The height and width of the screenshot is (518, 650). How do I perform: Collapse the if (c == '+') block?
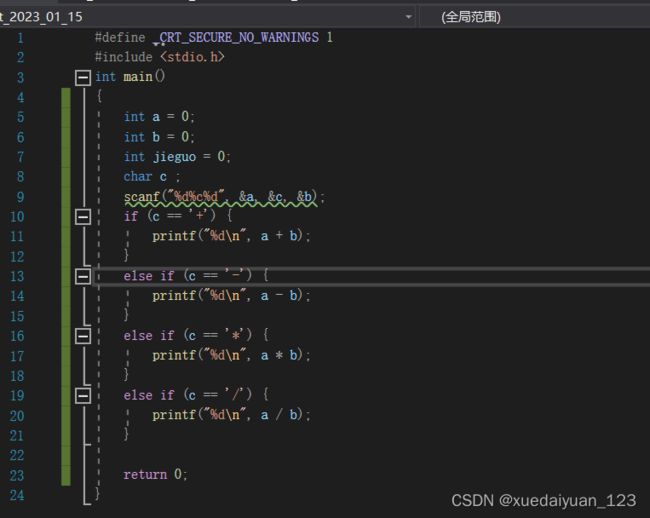tap(83, 217)
